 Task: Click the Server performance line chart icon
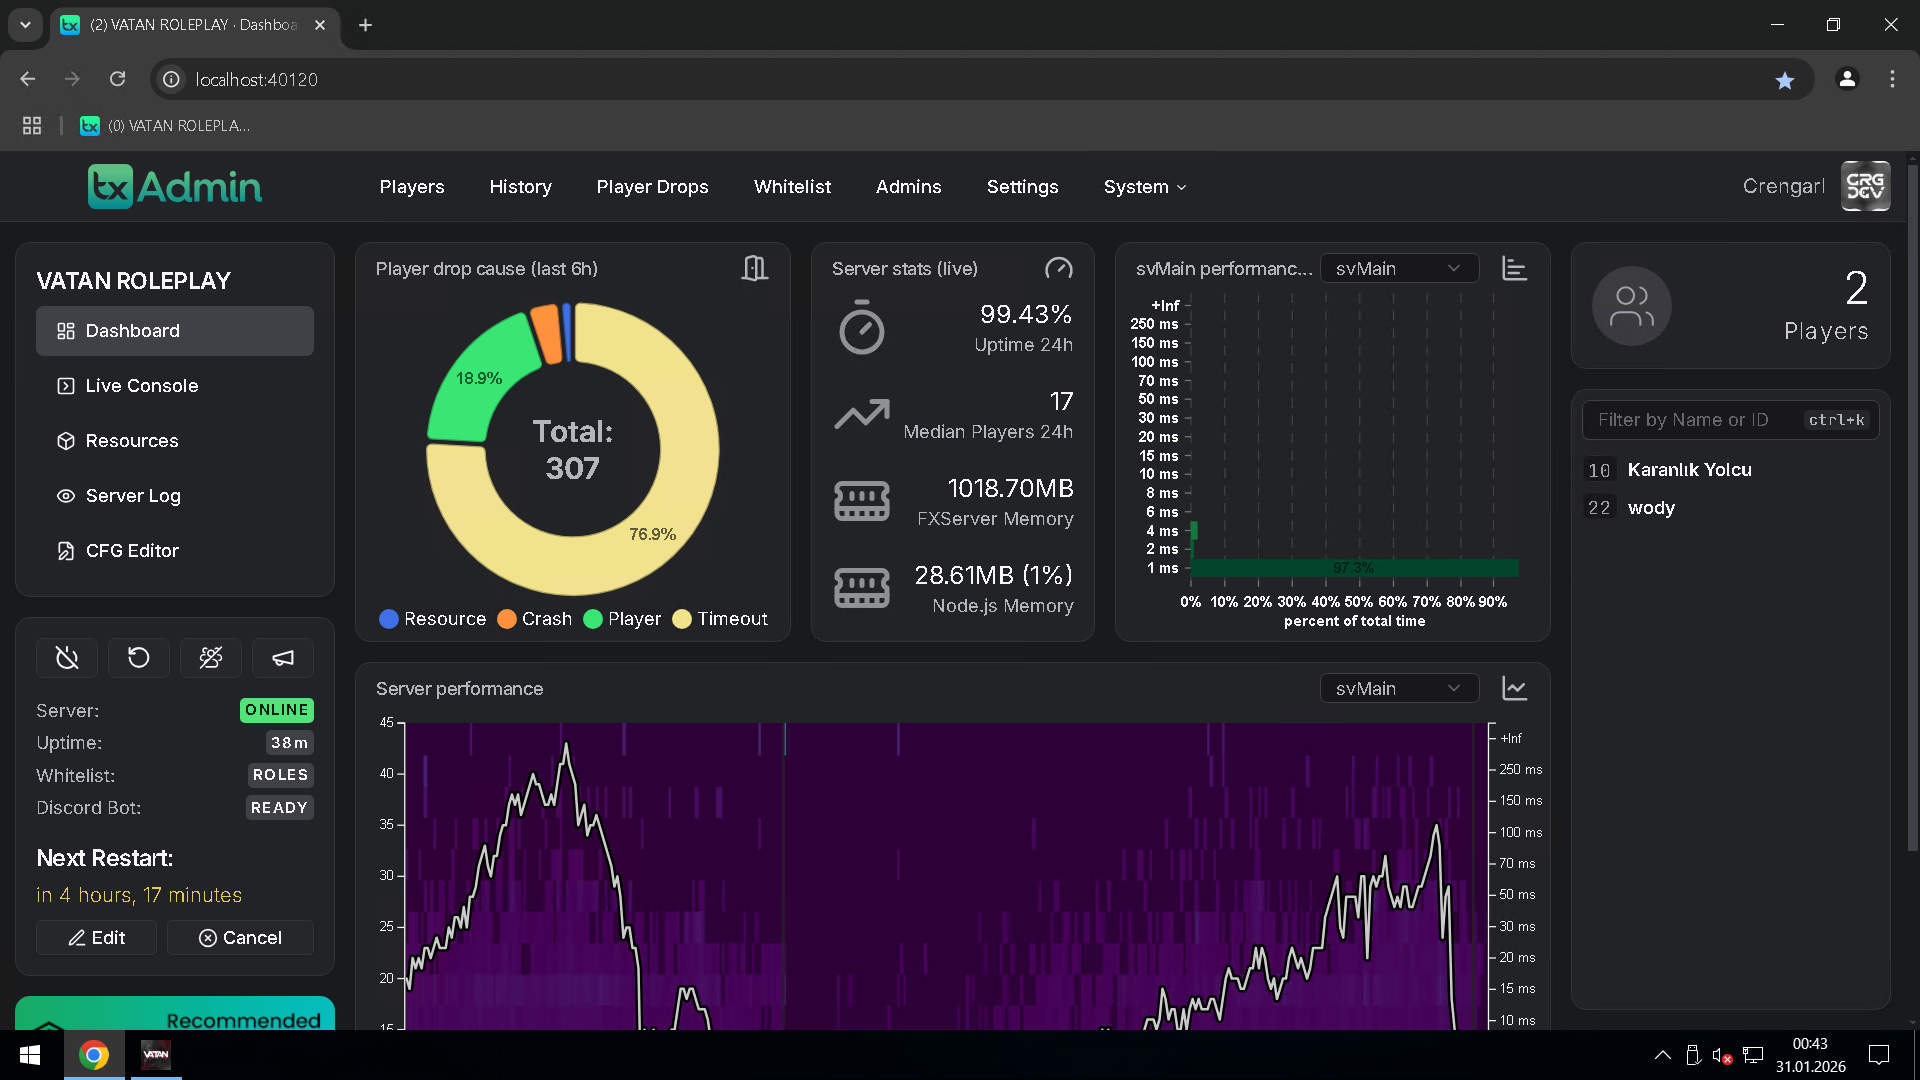(x=1515, y=688)
